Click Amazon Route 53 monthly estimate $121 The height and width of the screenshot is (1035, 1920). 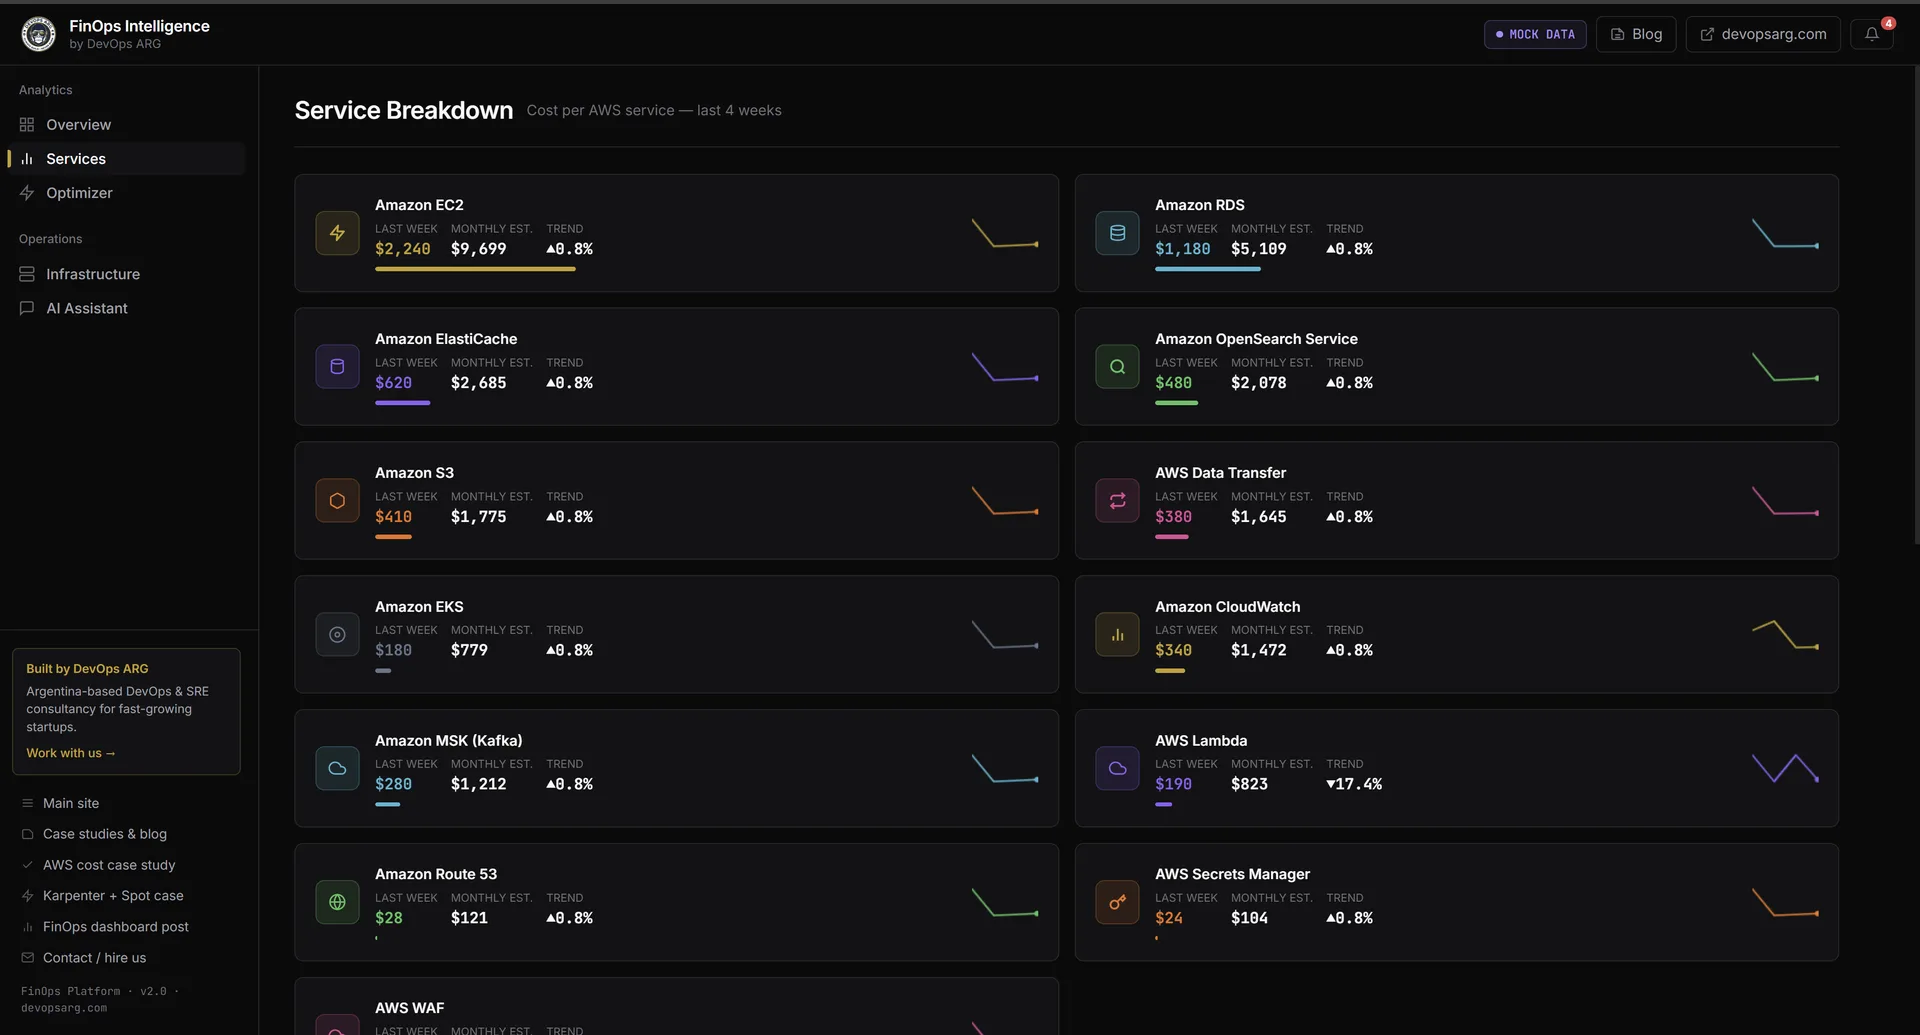[x=469, y=918]
